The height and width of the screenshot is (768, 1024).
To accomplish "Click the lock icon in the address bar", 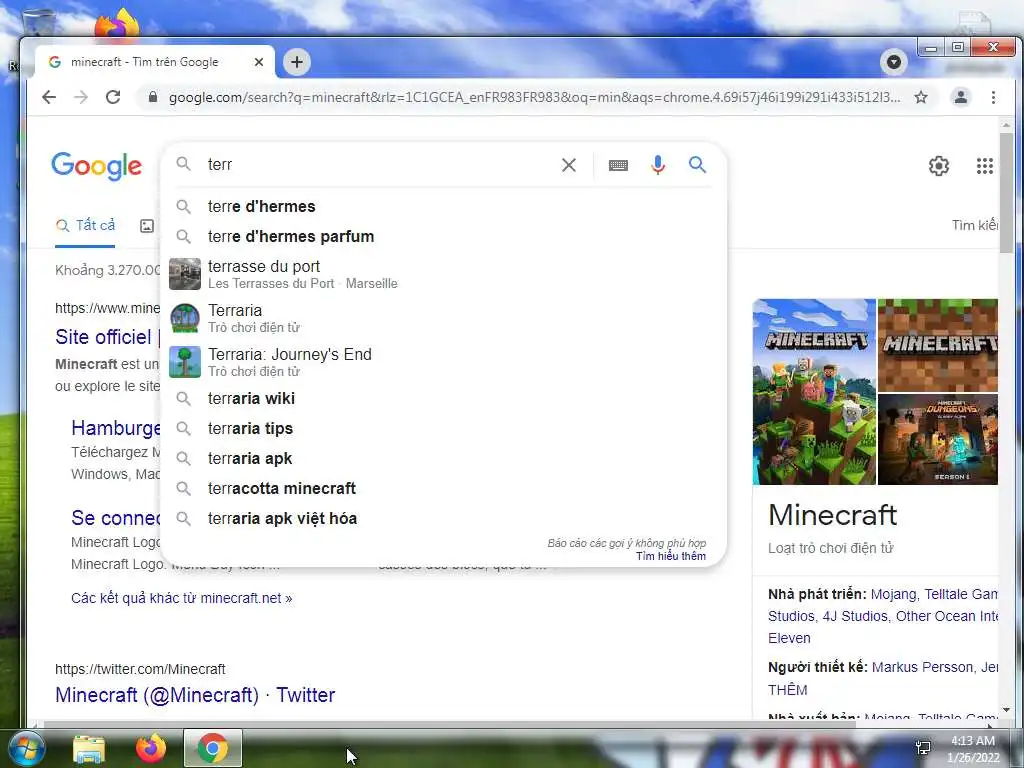I will pos(153,97).
